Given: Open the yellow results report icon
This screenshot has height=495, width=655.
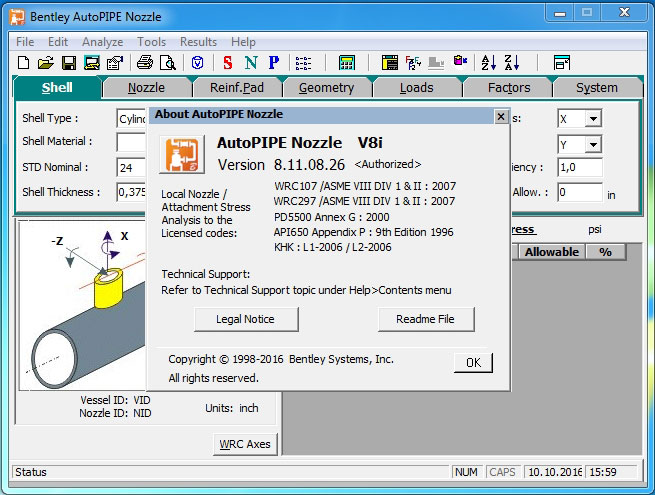Looking at the screenshot, I should click(x=390, y=63).
